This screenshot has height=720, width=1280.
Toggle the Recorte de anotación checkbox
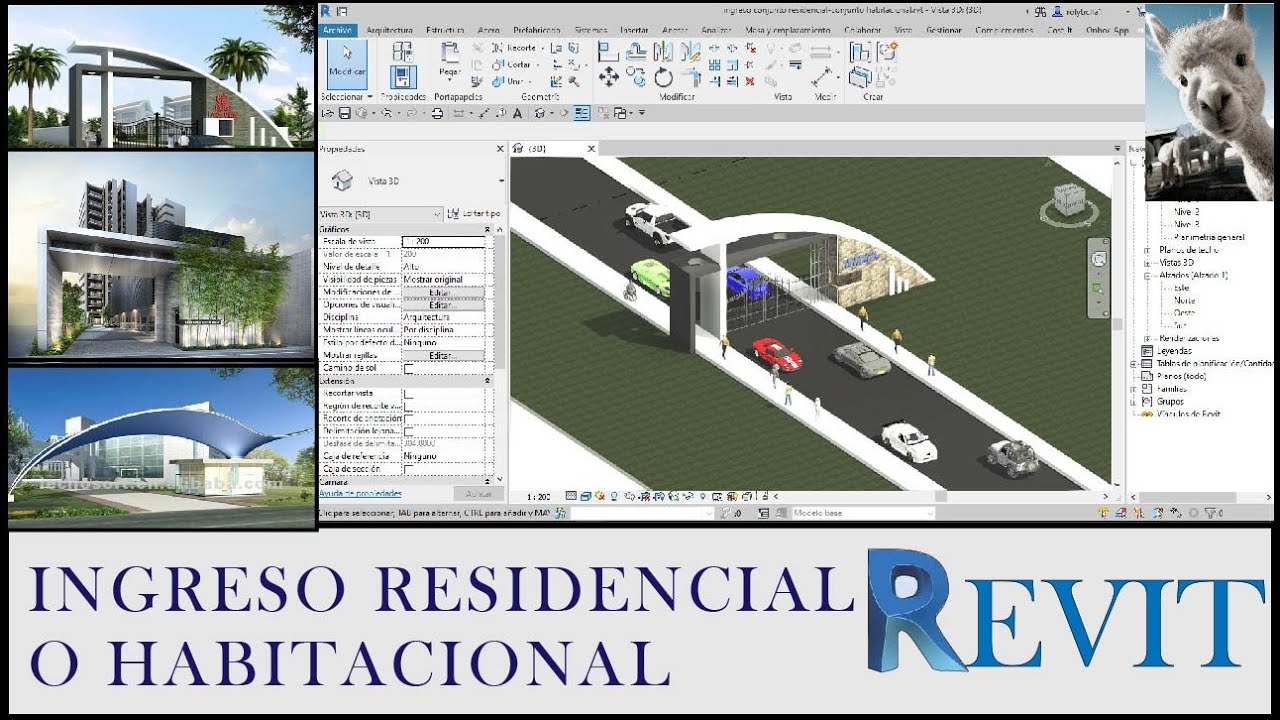point(408,418)
